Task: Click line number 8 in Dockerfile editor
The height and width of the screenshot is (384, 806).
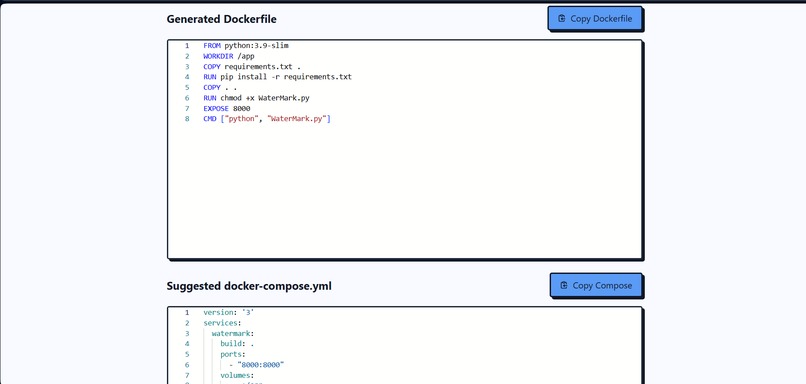Action: click(187, 119)
